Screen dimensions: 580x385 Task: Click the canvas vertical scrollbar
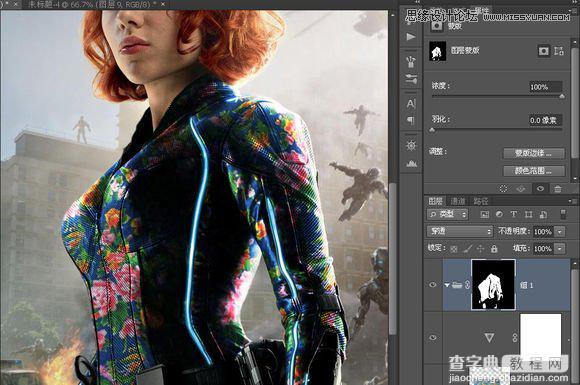(393, 259)
